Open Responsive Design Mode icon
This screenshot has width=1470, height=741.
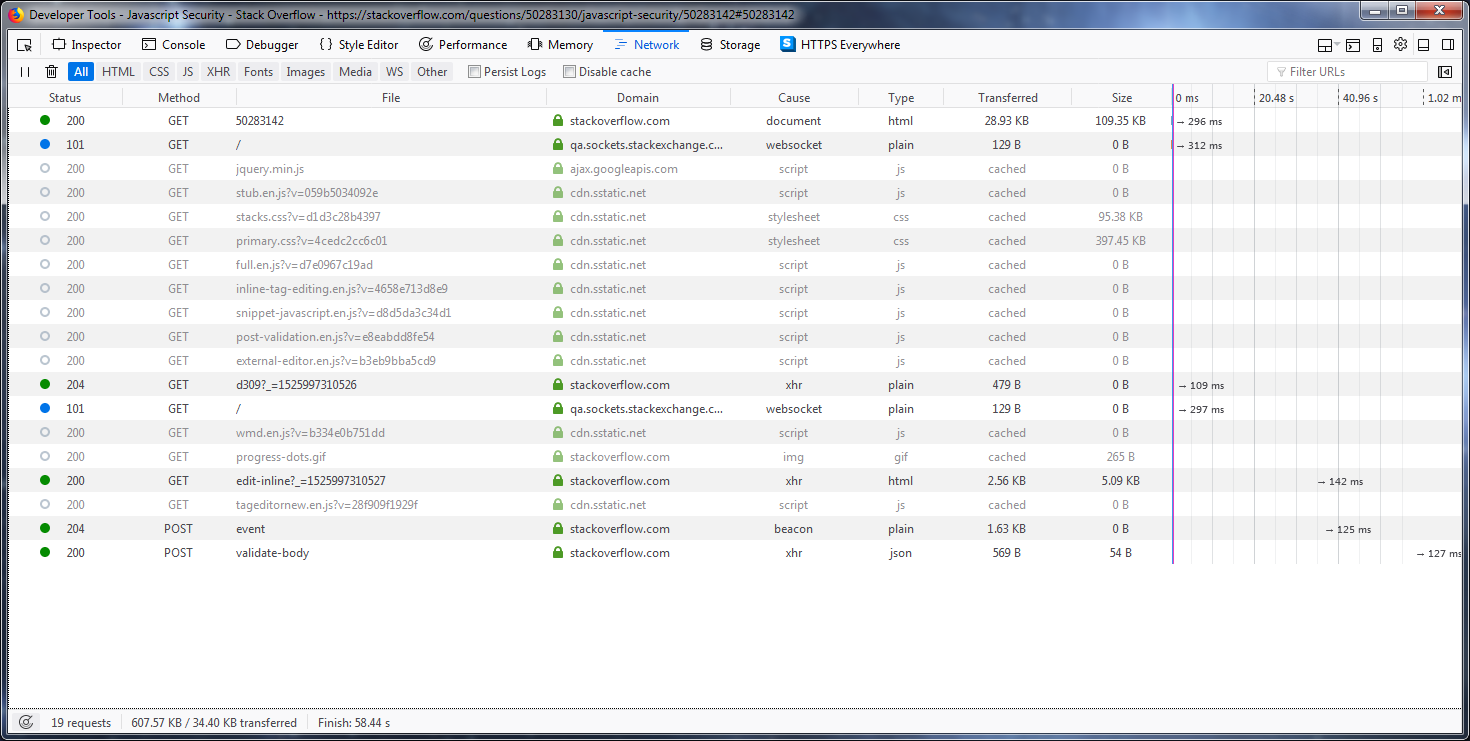coord(1377,45)
